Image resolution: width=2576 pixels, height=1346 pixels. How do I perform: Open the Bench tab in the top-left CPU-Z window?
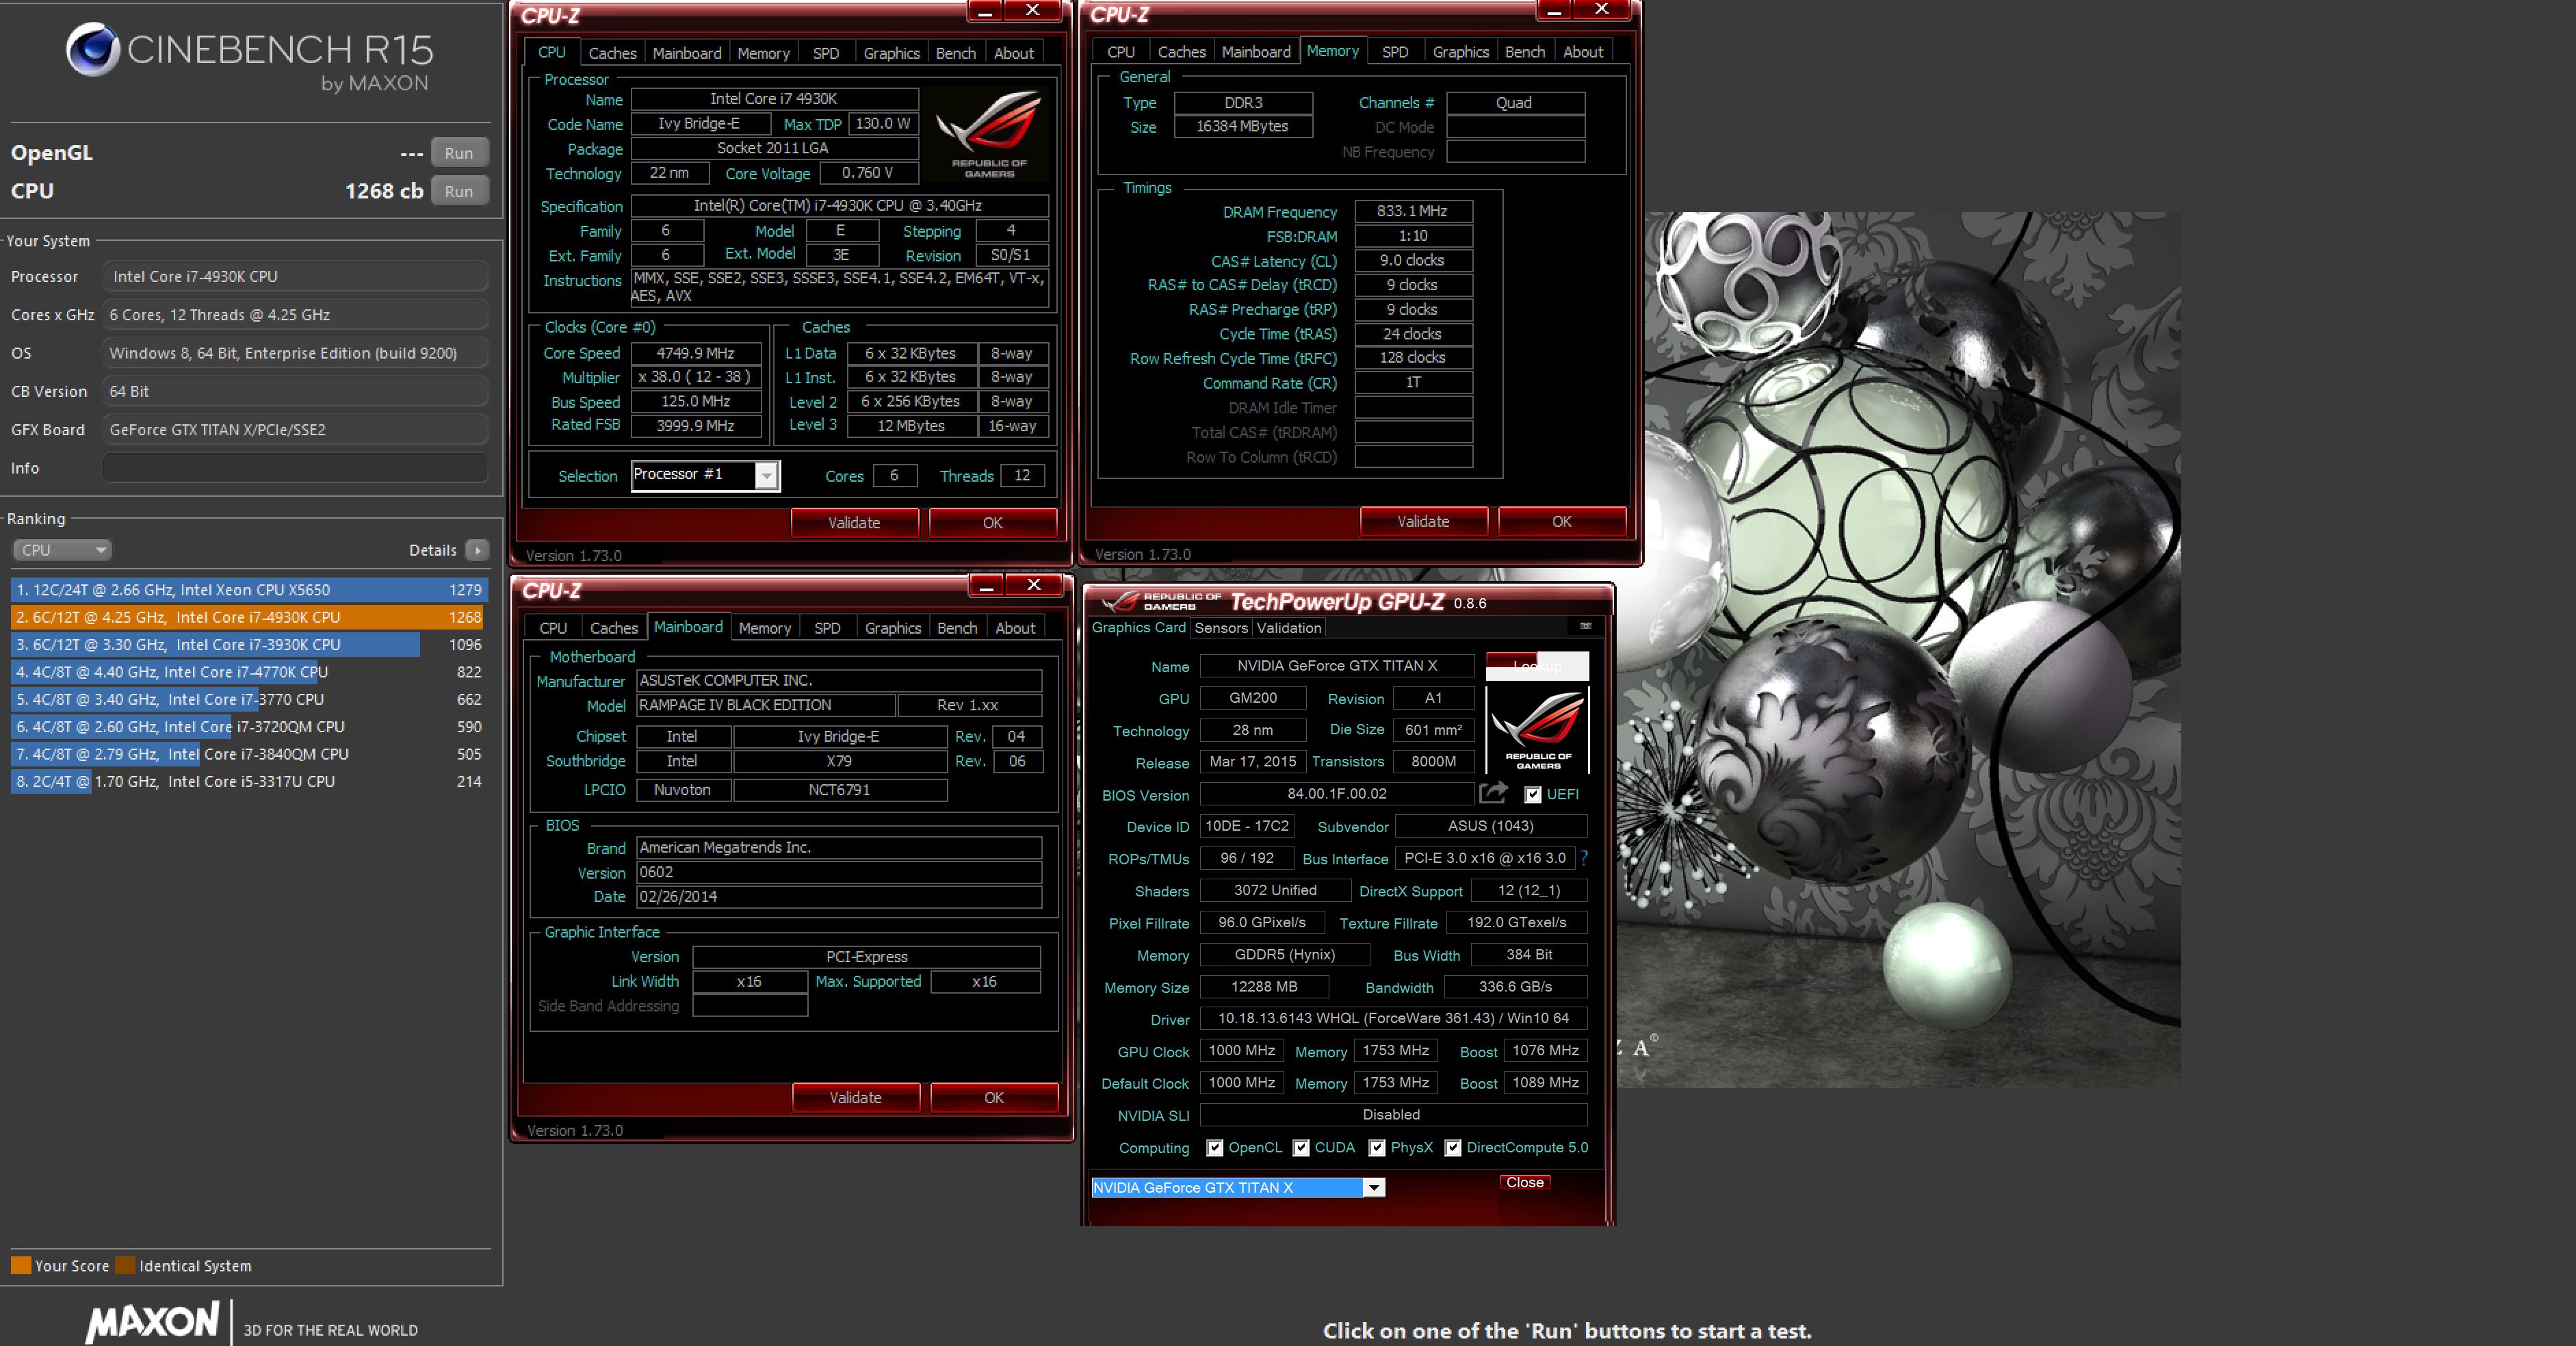click(955, 53)
